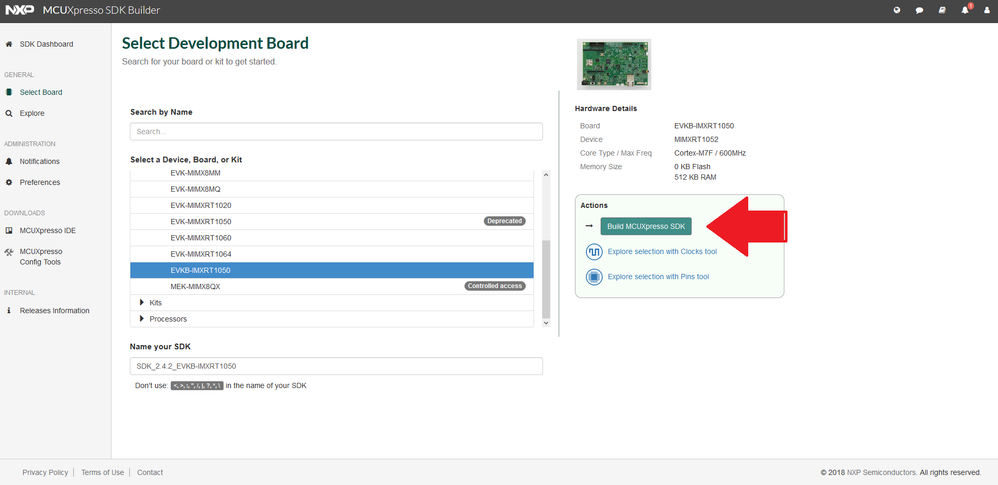
Task: Expand the Kits tree node
Action: pos(141,302)
